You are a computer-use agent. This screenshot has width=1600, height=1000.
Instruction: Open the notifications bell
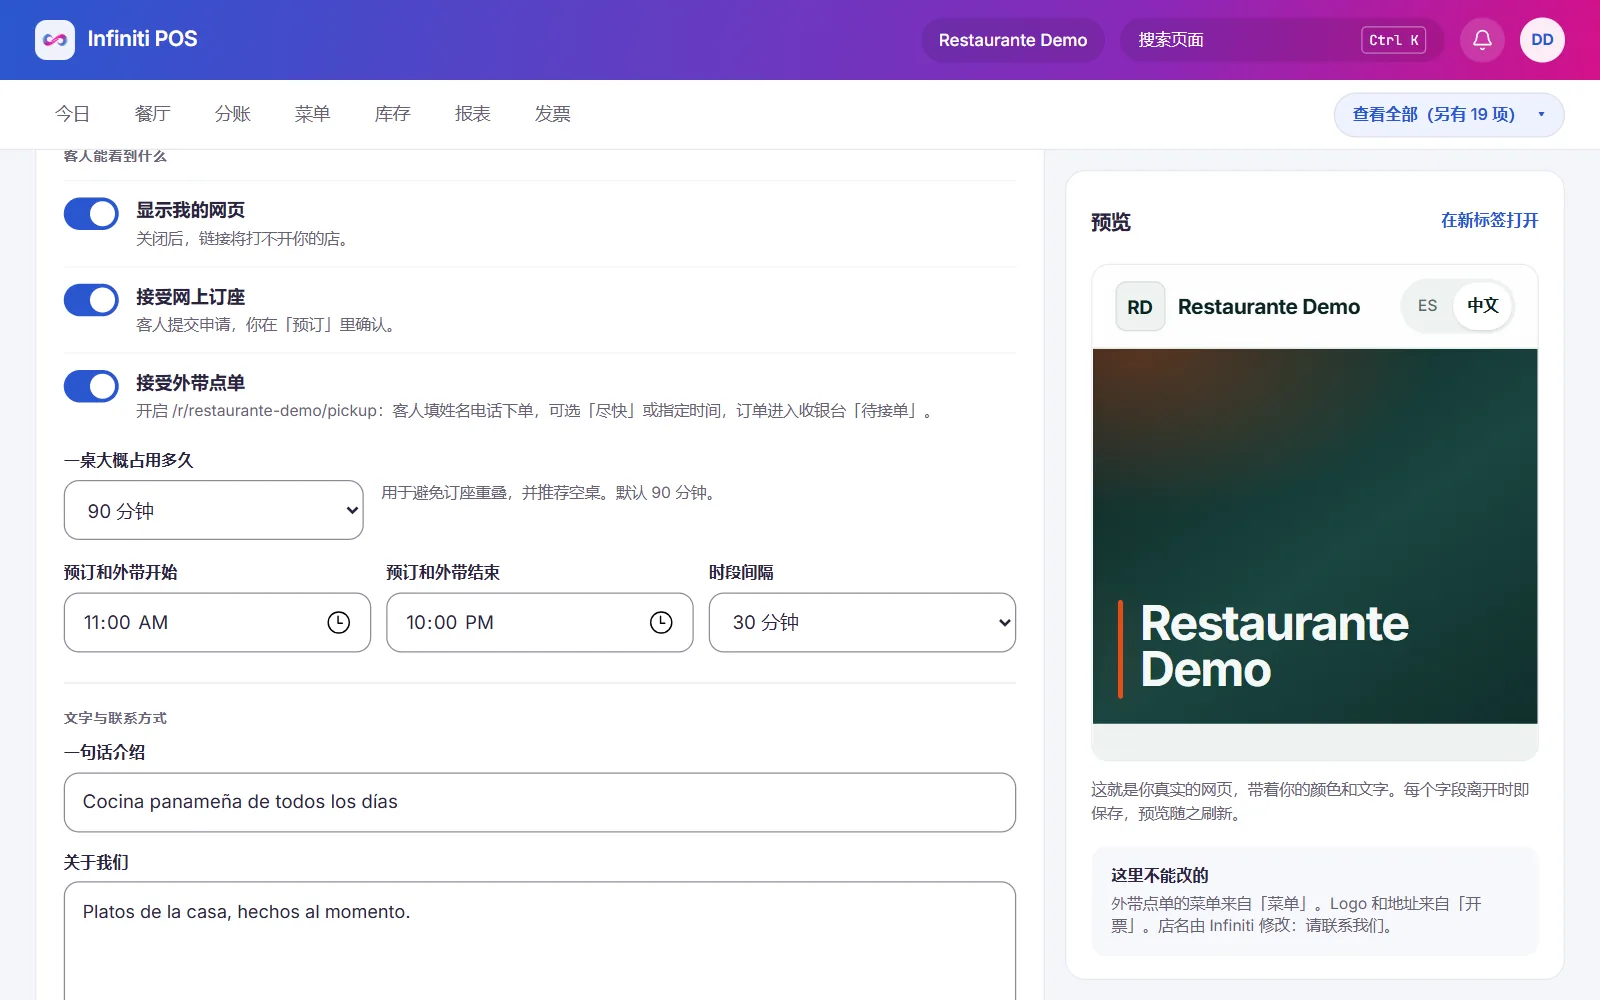point(1482,40)
